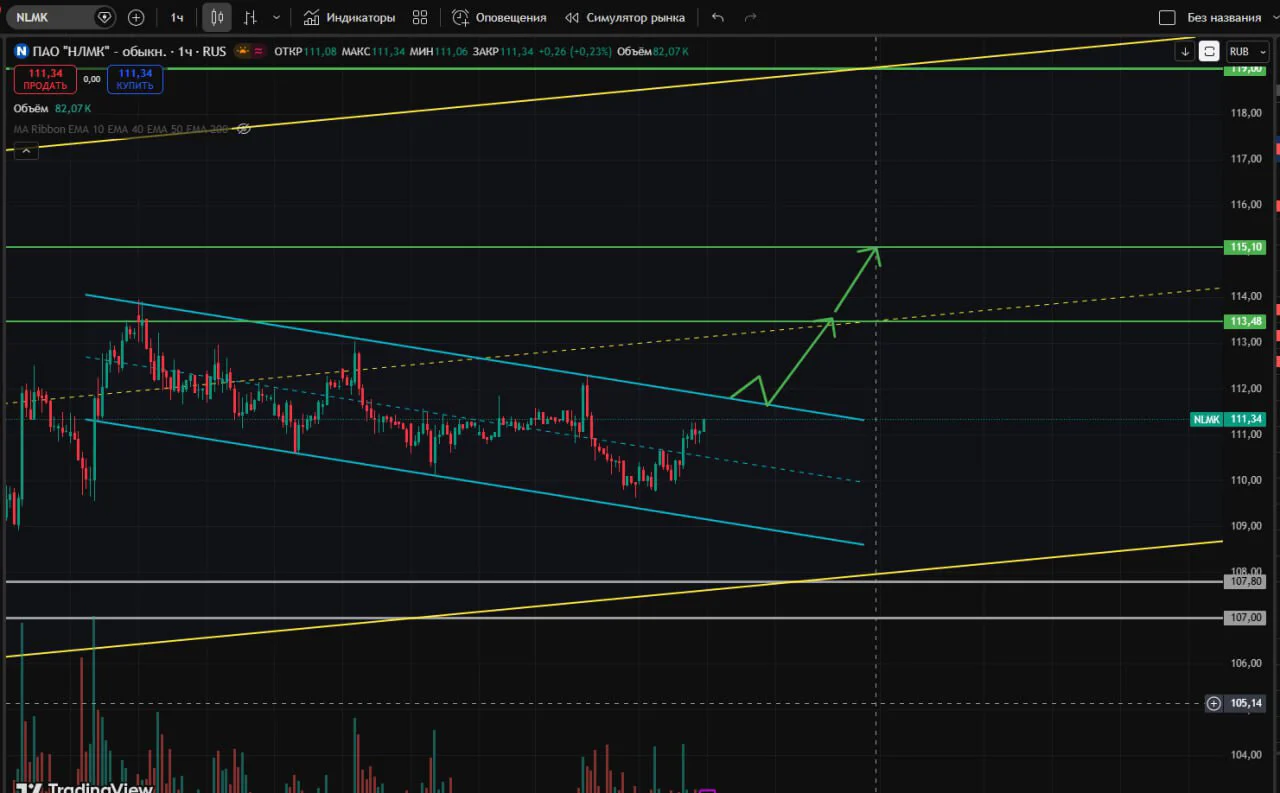Toggle the auto-fit scale button
The image size is (1280, 793).
click(x=1210, y=51)
